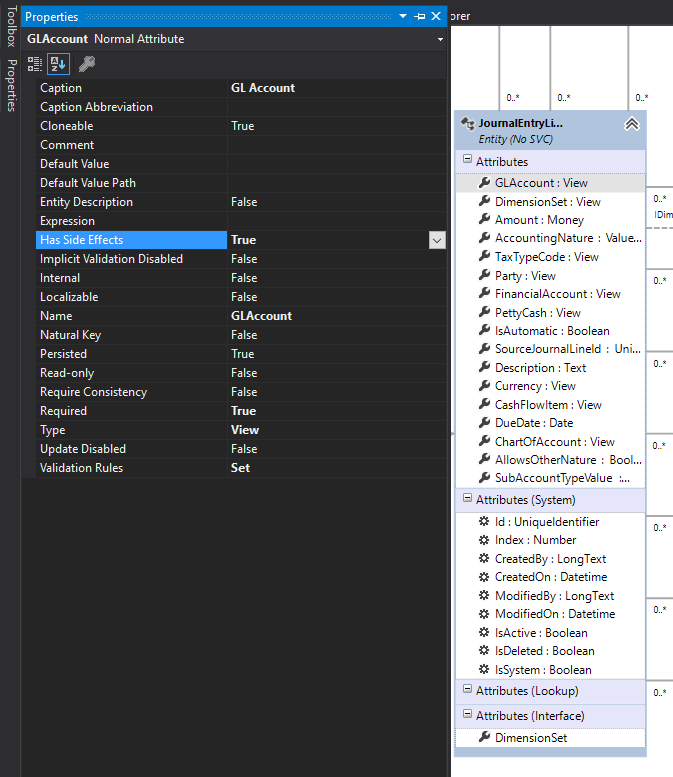Screen dimensions: 673x777
Task: Click the TaxTypeCode attribute icon
Action: tap(484, 256)
